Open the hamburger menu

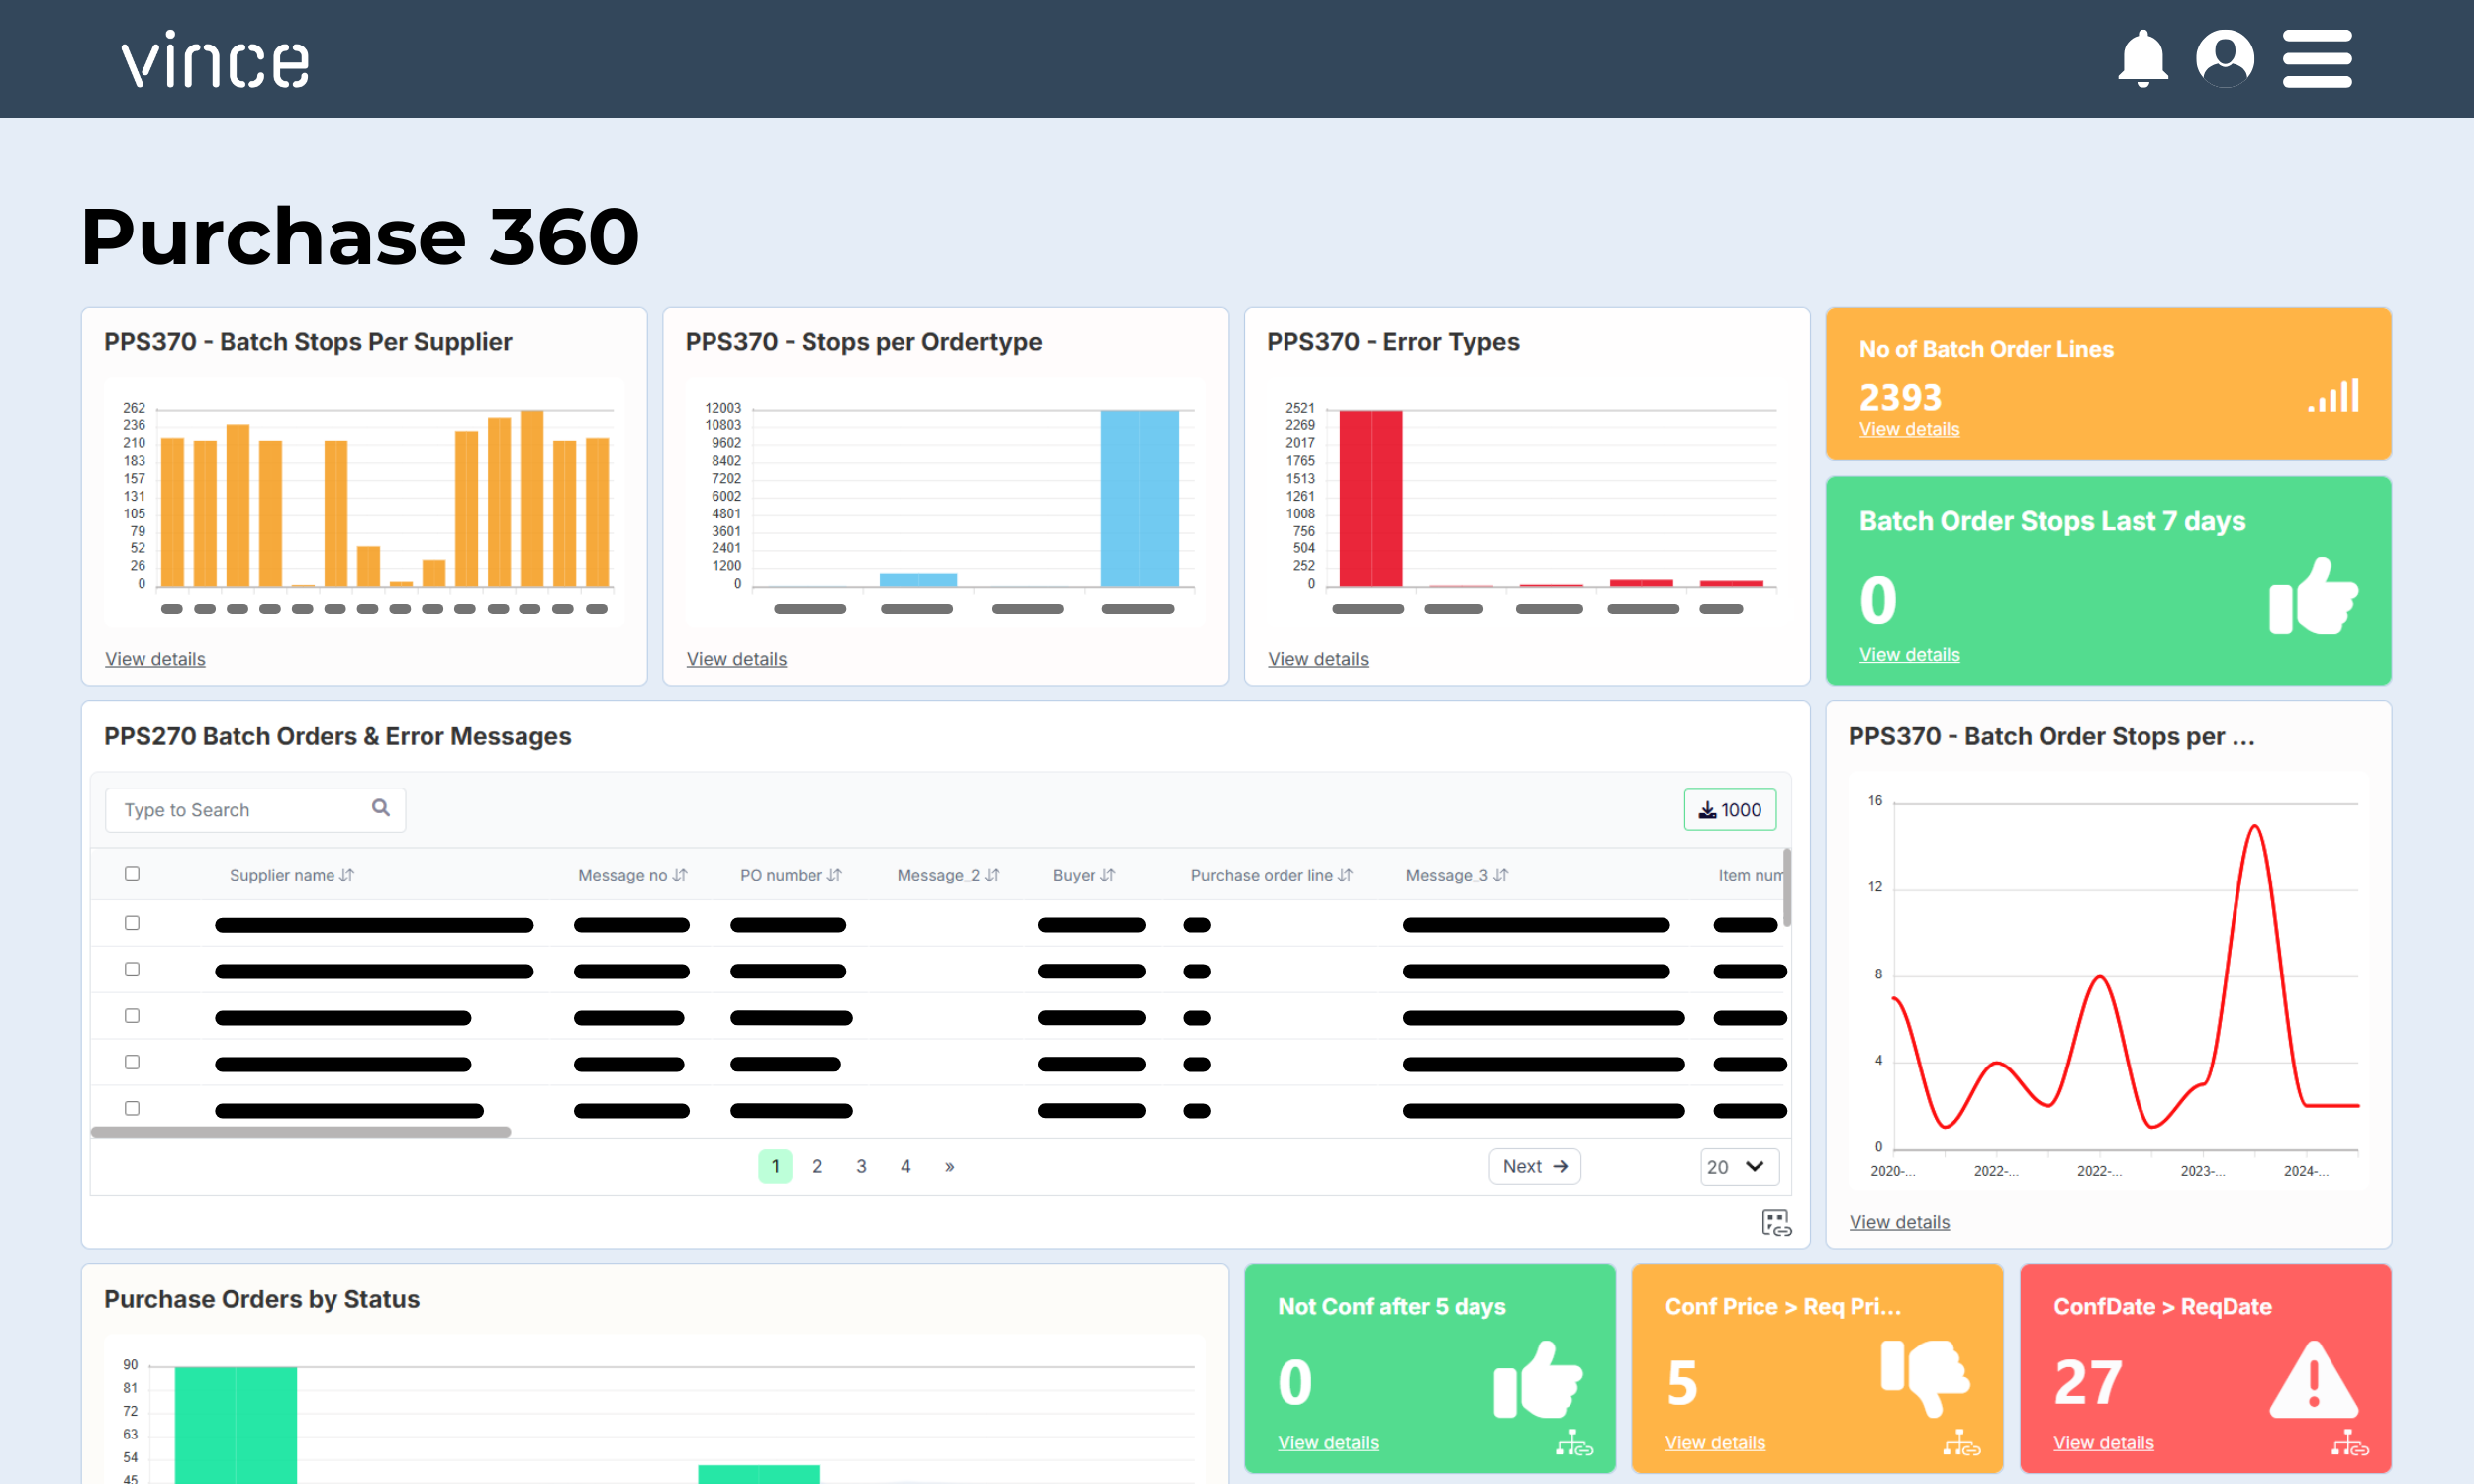[x=2317, y=58]
